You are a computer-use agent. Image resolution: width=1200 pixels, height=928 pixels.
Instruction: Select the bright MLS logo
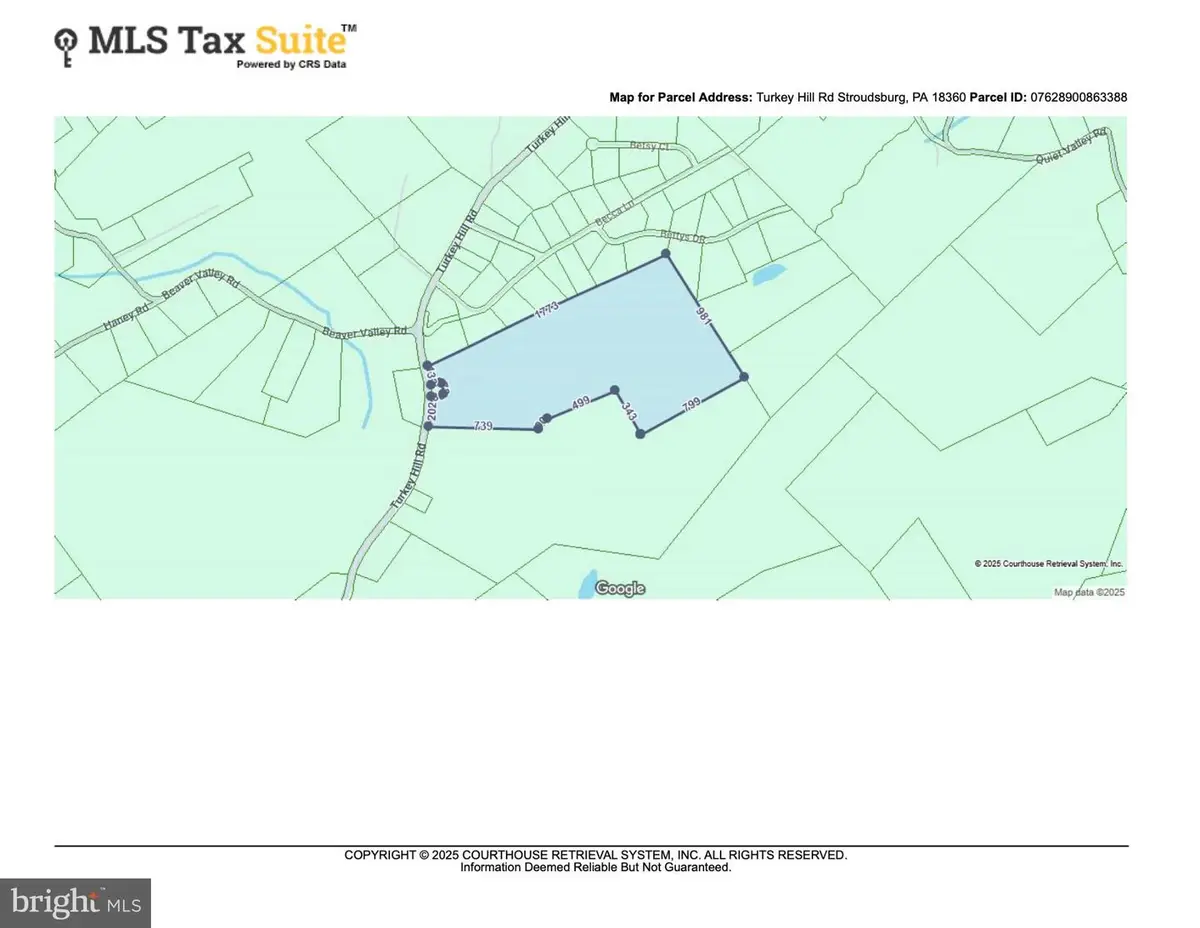click(x=75, y=902)
